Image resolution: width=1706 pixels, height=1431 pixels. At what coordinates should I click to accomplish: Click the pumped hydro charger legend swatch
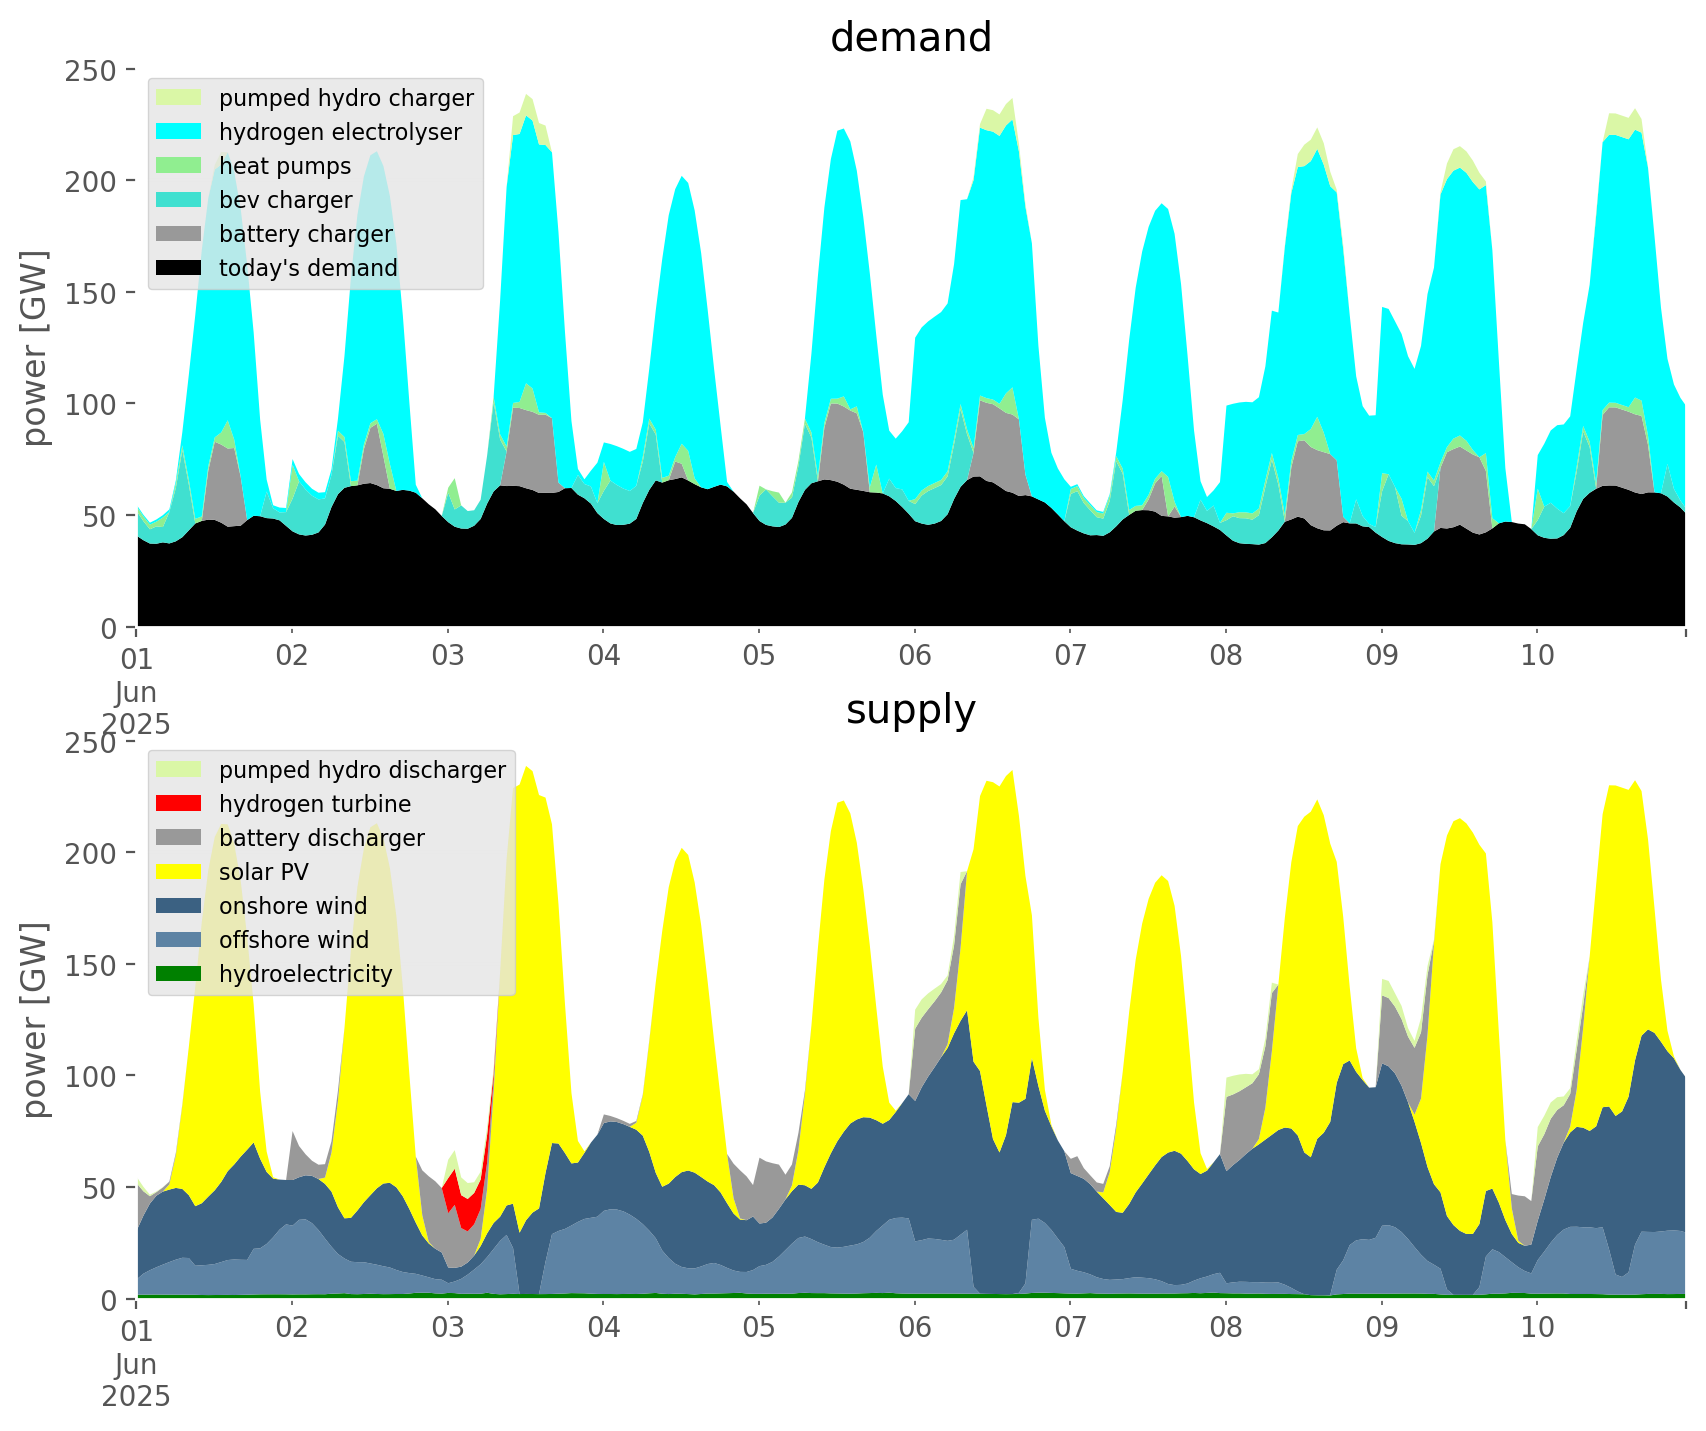tap(180, 97)
